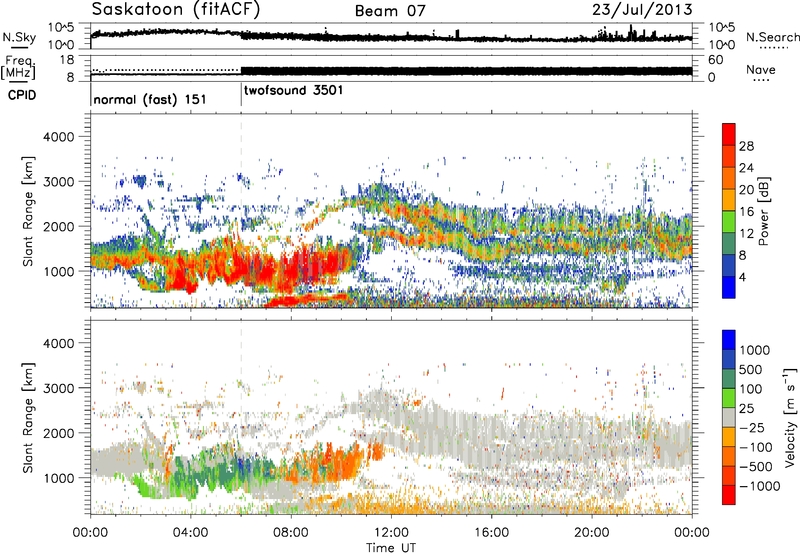Click the "Saskatoon (fitACF)" plot title
The height and width of the screenshot is (554, 800).
click(x=176, y=9)
